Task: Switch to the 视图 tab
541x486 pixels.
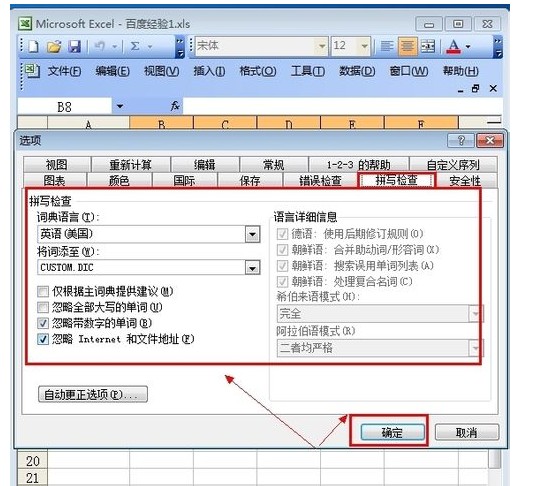Action: (x=57, y=165)
